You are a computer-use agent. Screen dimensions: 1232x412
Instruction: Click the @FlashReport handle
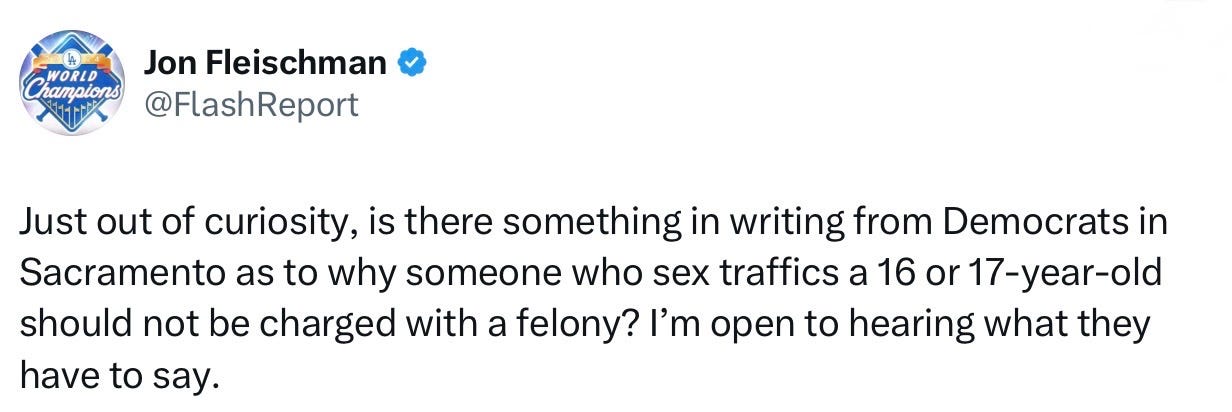pyautogui.click(x=251, y=103)
